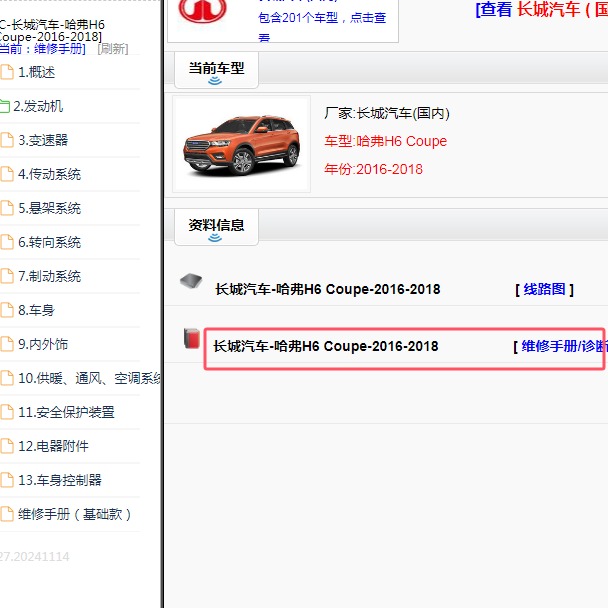Click the red book icon for 维修手册 row
Viewport: 608px width, 608px height.
pyautogui.click(x=192, y=338)
